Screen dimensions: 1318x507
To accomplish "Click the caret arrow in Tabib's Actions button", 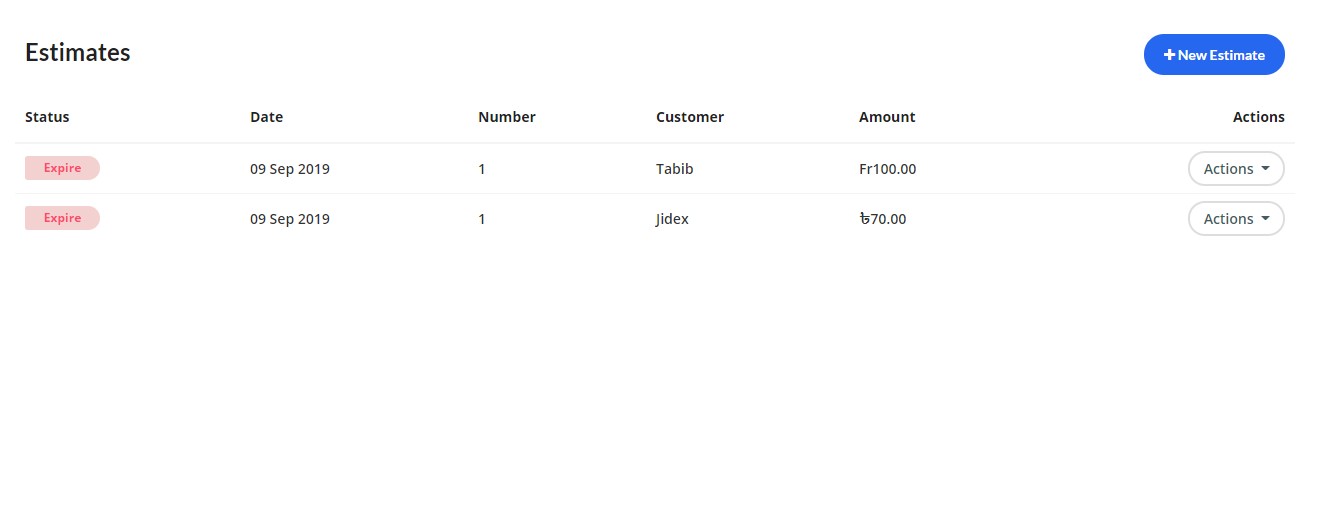I will 1265,169.
